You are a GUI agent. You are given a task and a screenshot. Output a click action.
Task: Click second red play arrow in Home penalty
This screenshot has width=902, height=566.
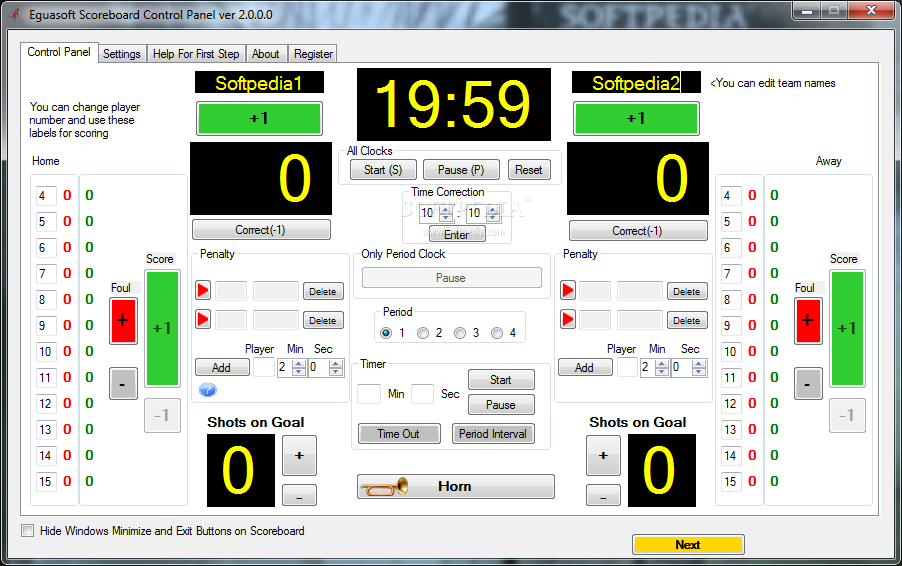(x=203, y=319)
